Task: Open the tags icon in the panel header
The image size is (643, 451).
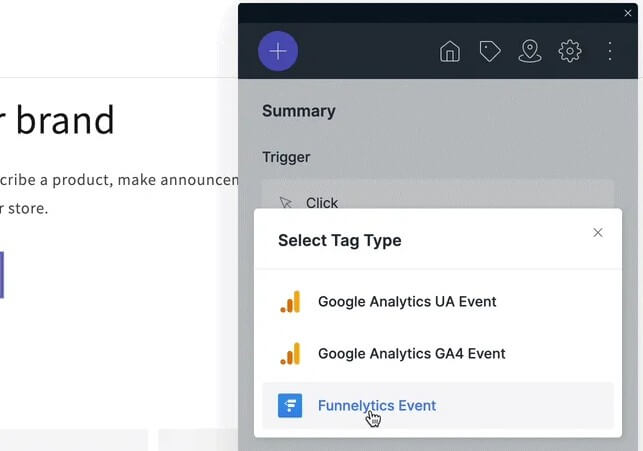Action: point(490,51)
